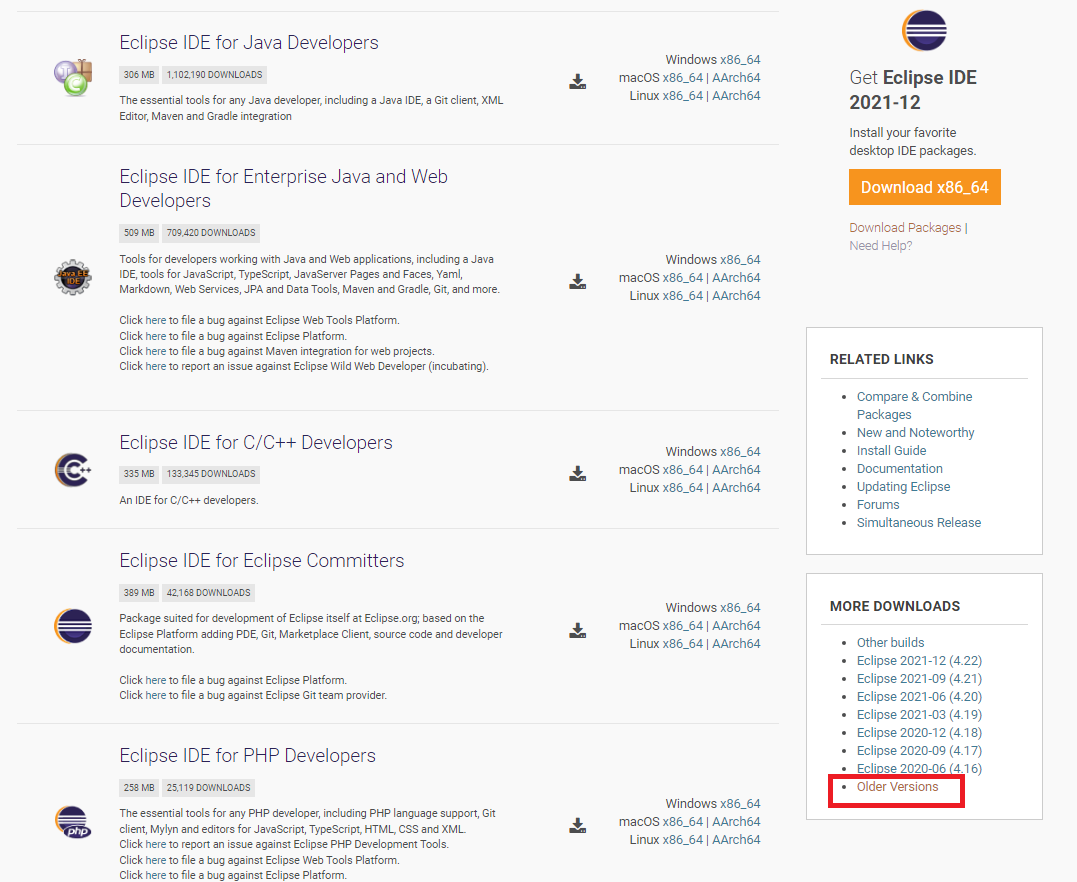Download C/C++ Developers Linux x86_64
The image size is (1077, 882).
click(x=683, y=487)
